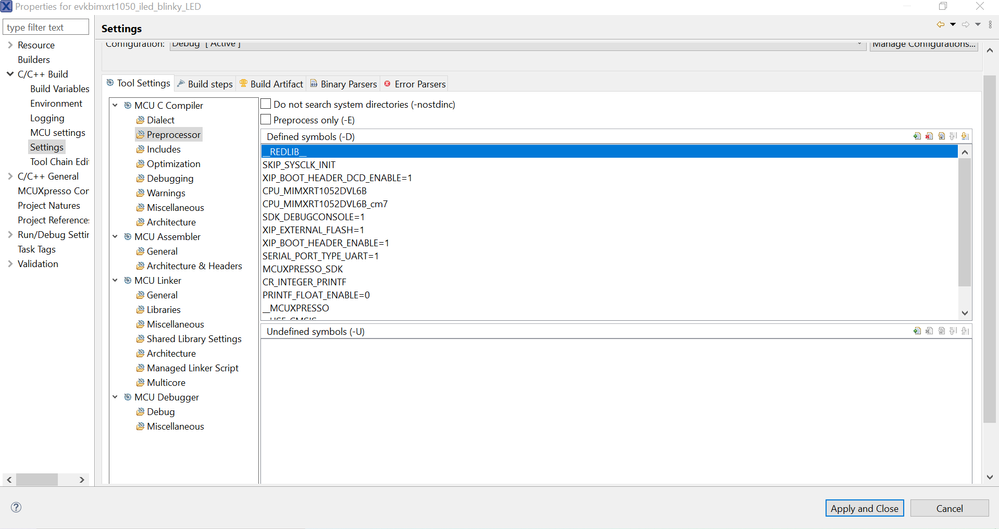
Task: Expand the Validation category
Action: coord(10,264)
